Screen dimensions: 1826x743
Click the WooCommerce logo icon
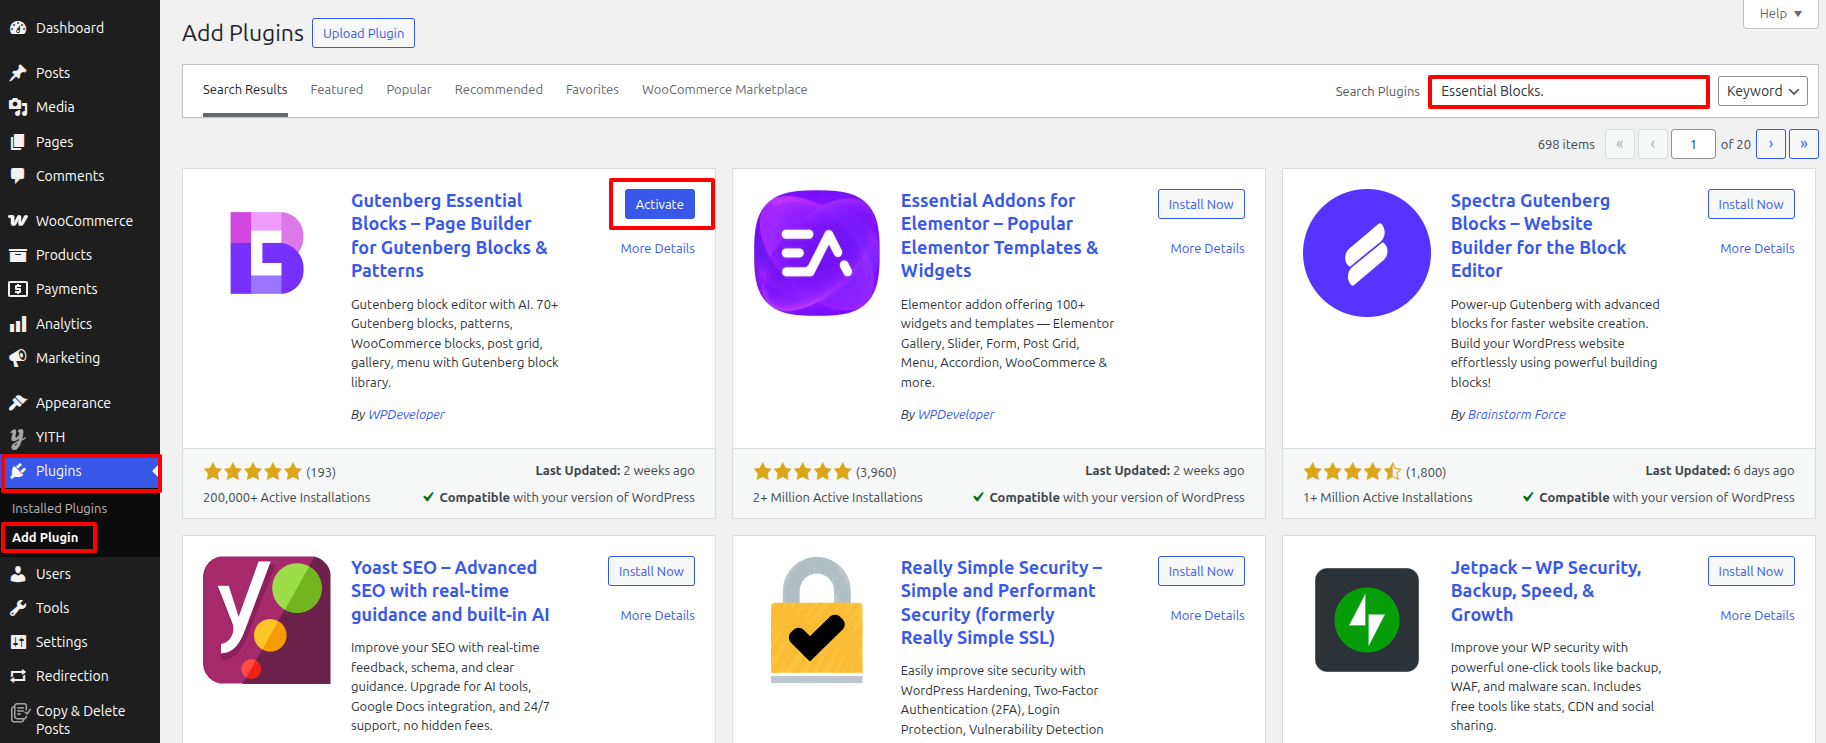[x=18, y=221]
